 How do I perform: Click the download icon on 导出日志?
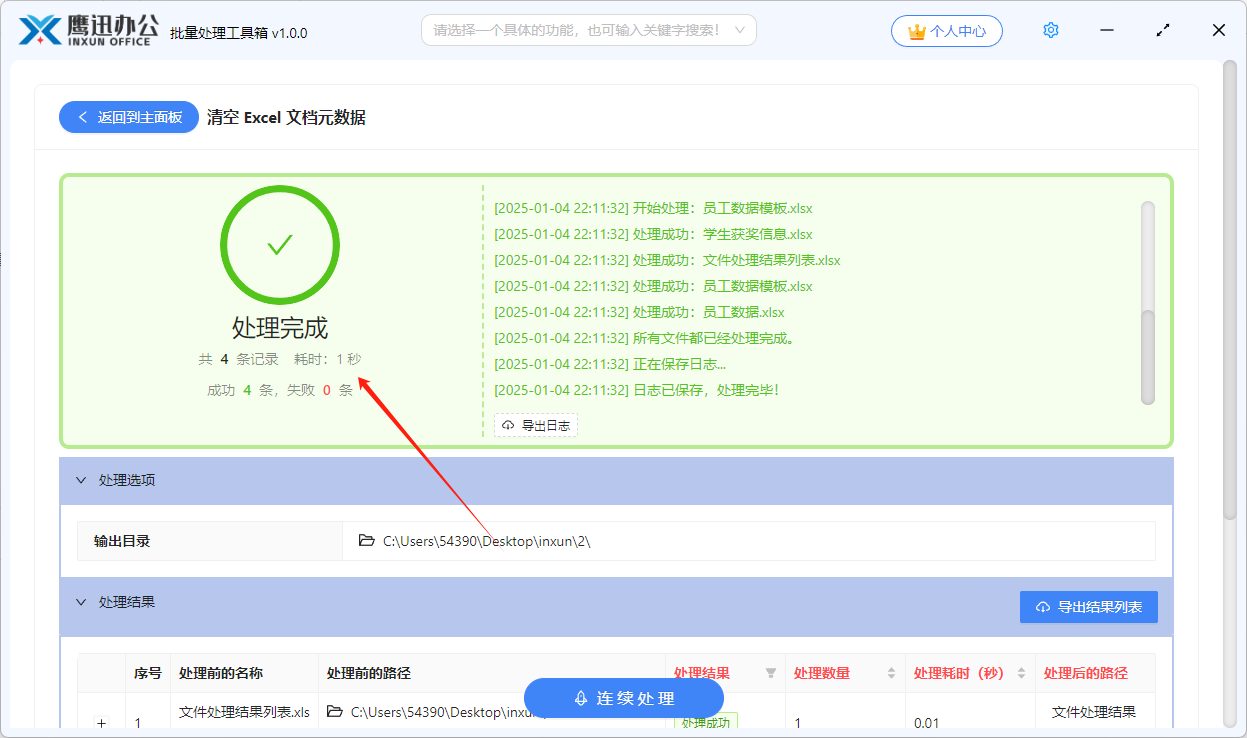(x=507, y=424)
